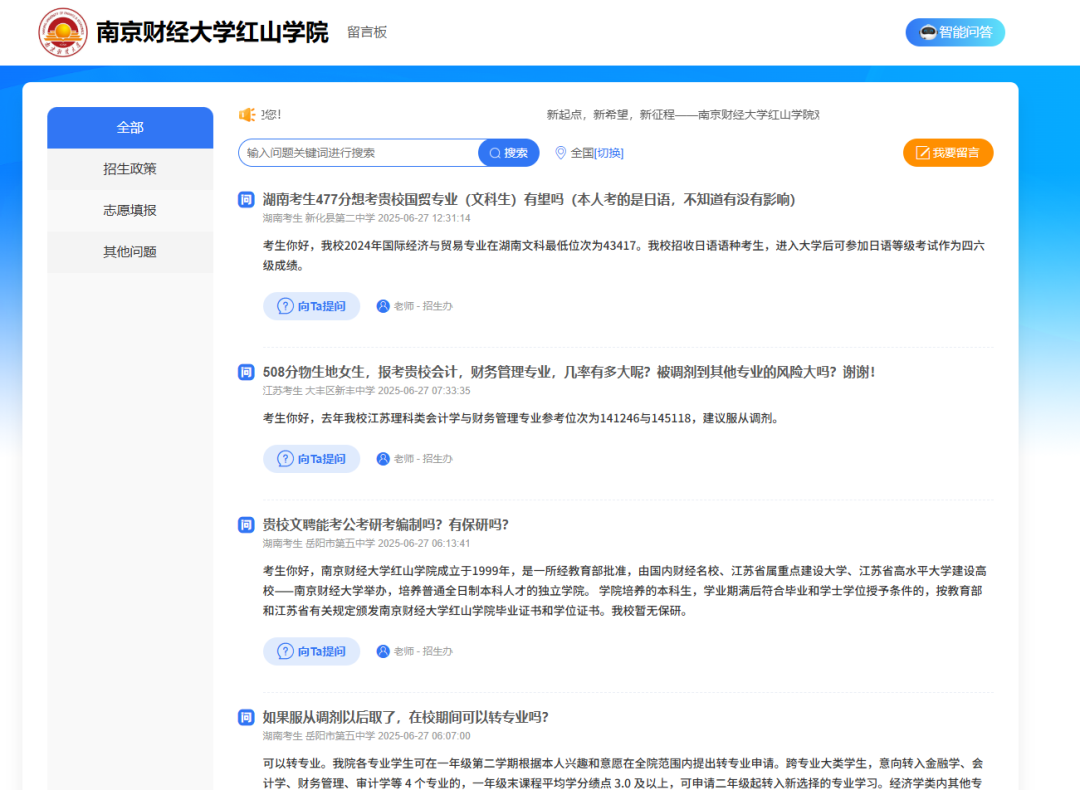The width and height of the screenshot is (1080, 790).
Task: Click 向Ta提问 under the 保研 answer
Action: 311,652
